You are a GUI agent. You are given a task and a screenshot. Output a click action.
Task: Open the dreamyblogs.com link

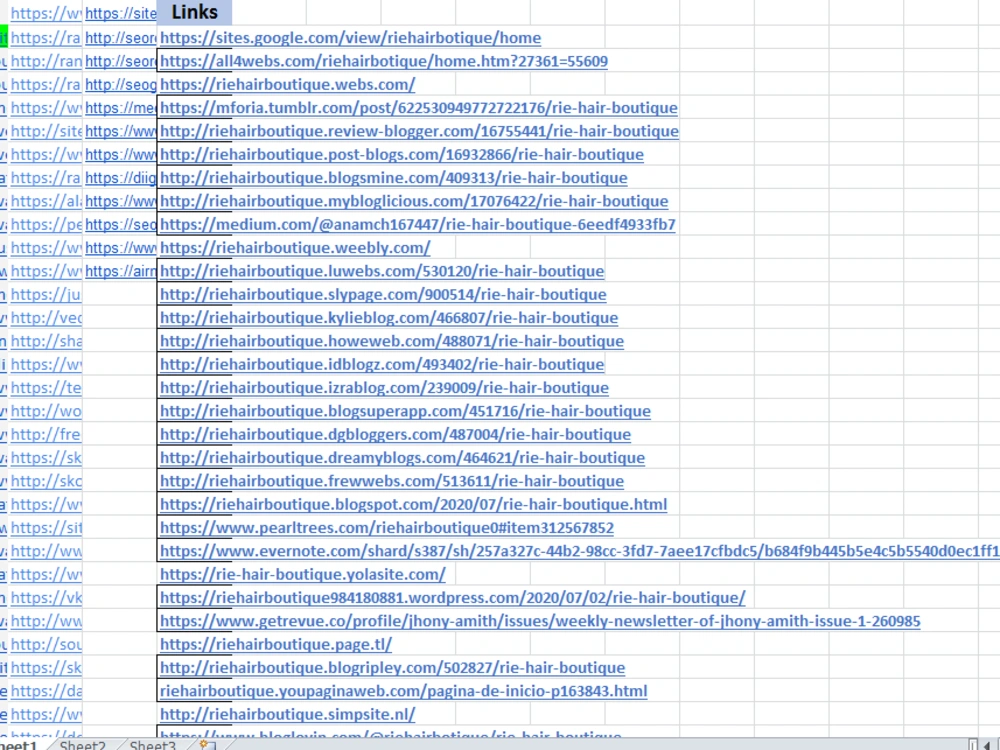[402, 457]
